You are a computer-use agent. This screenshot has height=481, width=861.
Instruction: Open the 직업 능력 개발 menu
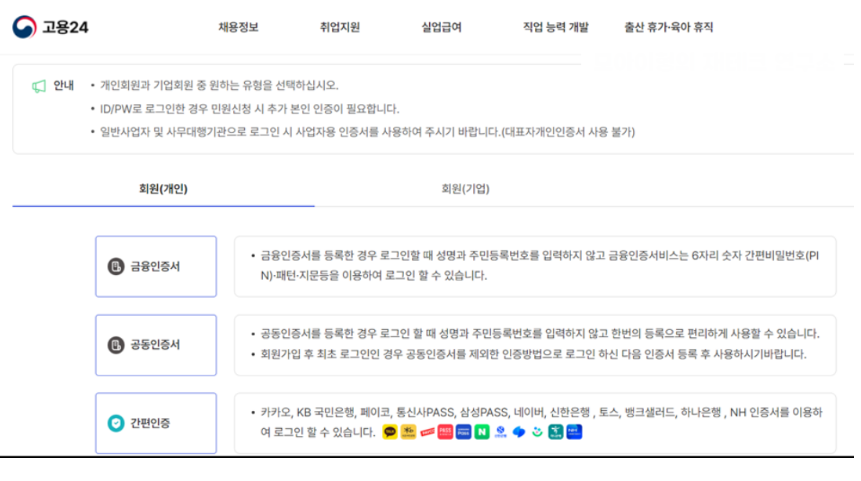coord(556,27)
